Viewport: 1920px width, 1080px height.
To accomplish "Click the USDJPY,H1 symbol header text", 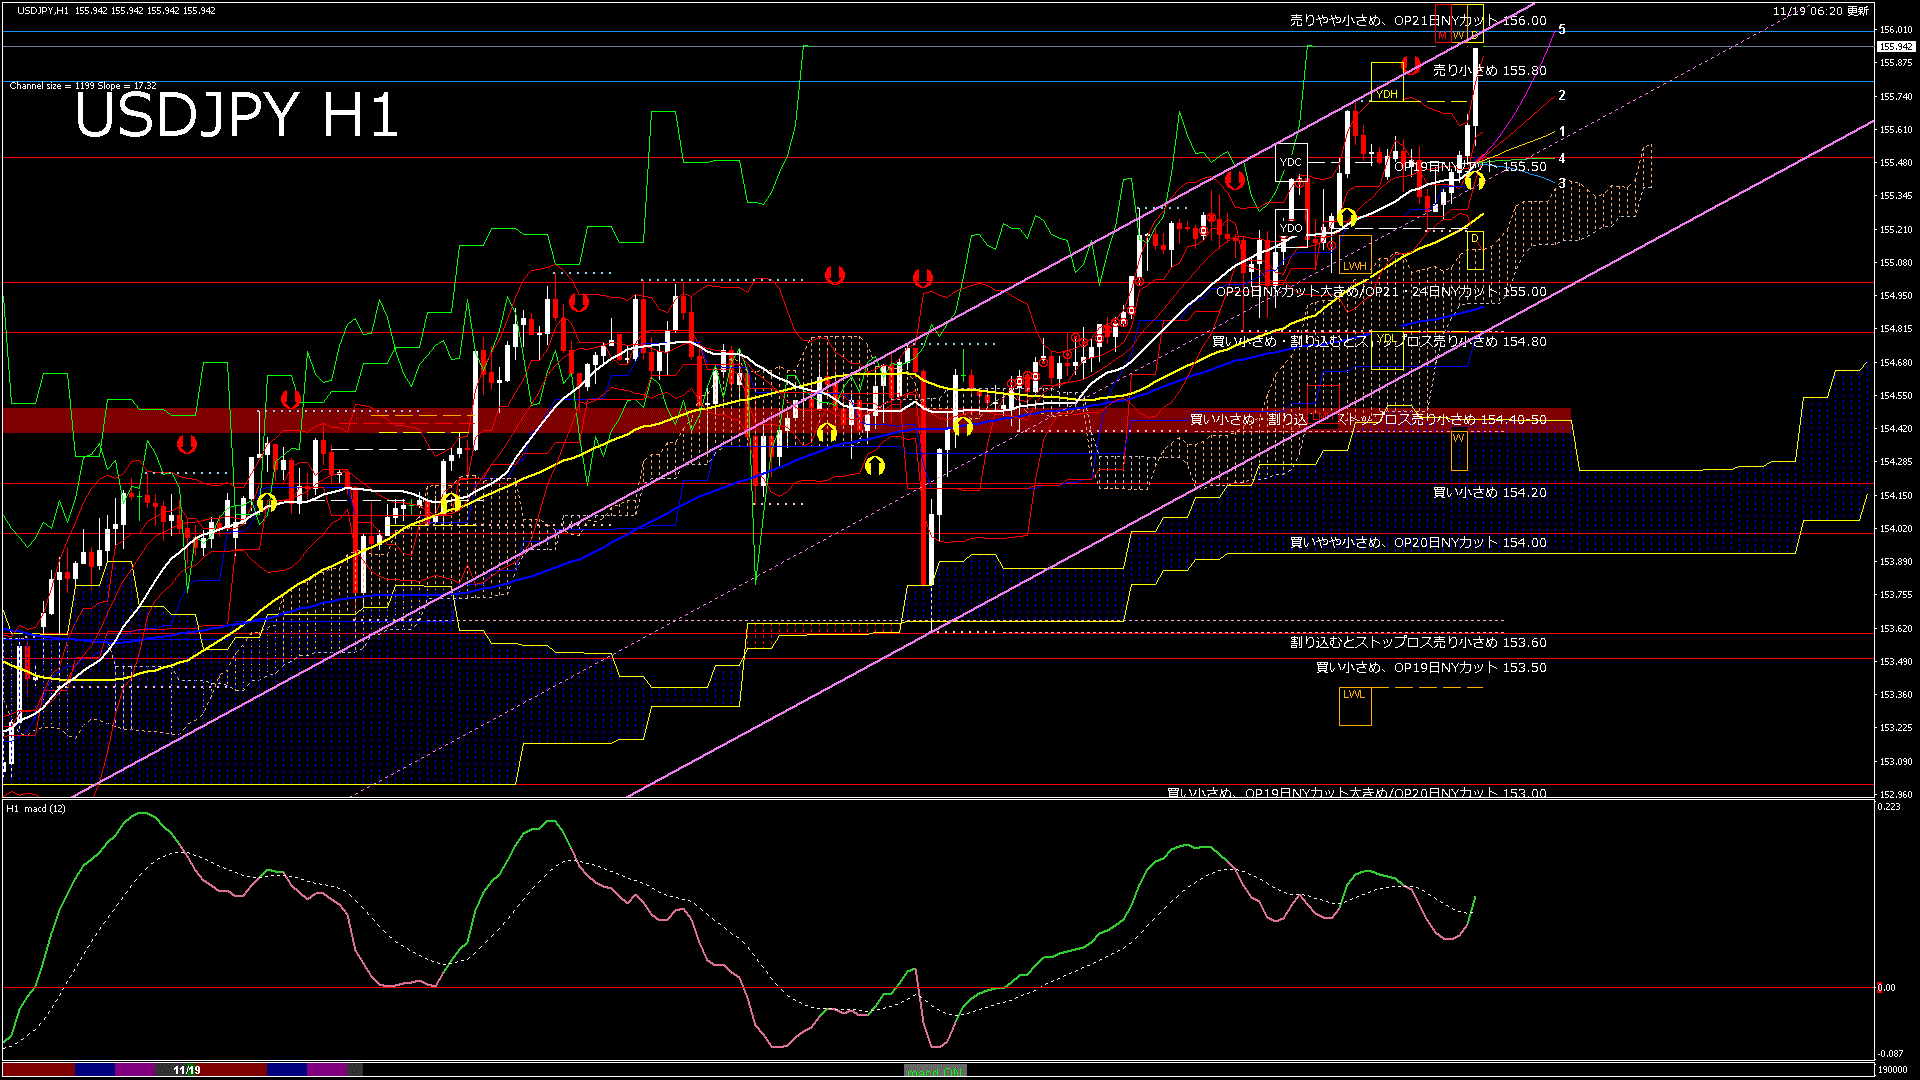I will pos(43,10).
